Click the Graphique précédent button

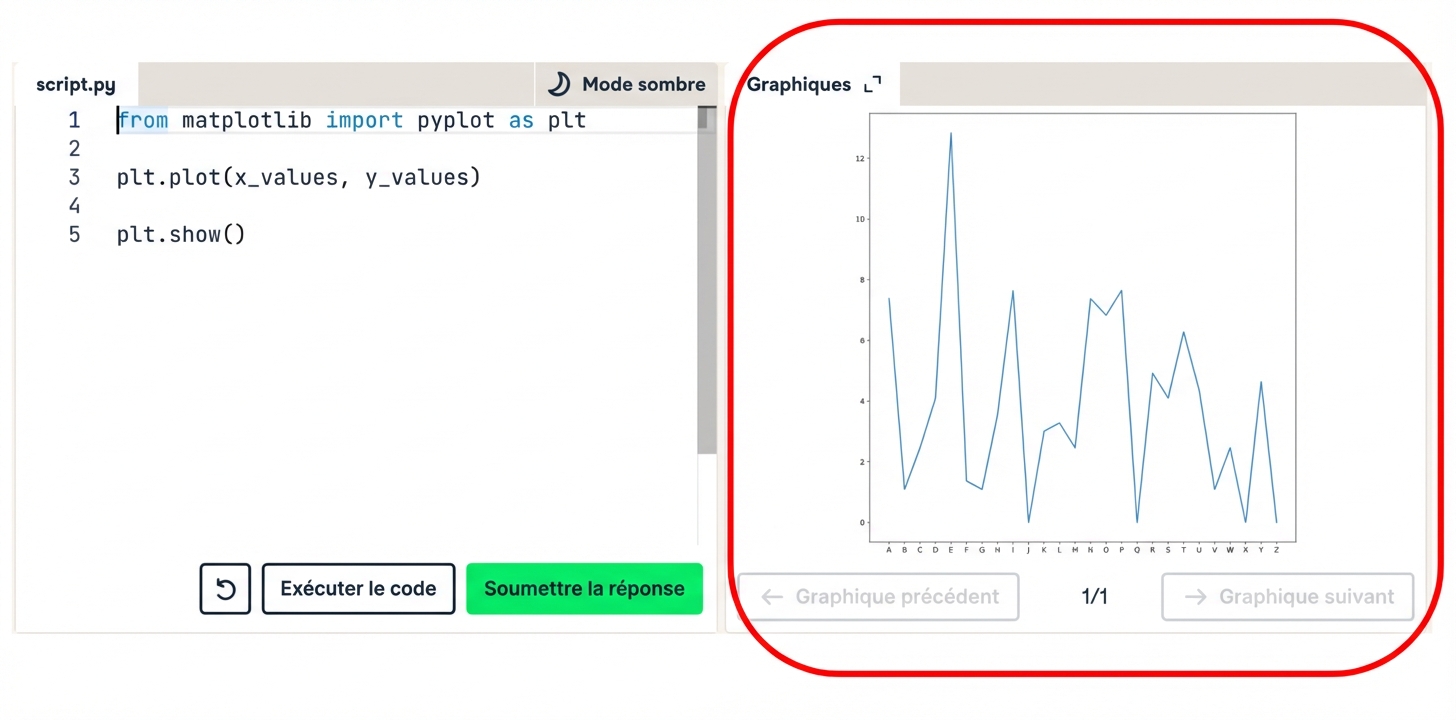tap(880, 596)
